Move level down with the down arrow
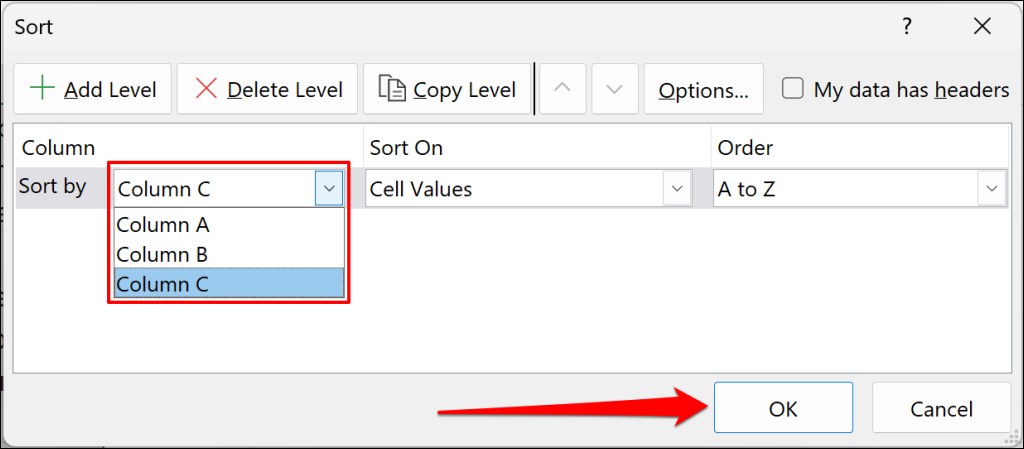The height and width of the screenshot is (449, 1024). pyautogui.click(x=614, y=89)
